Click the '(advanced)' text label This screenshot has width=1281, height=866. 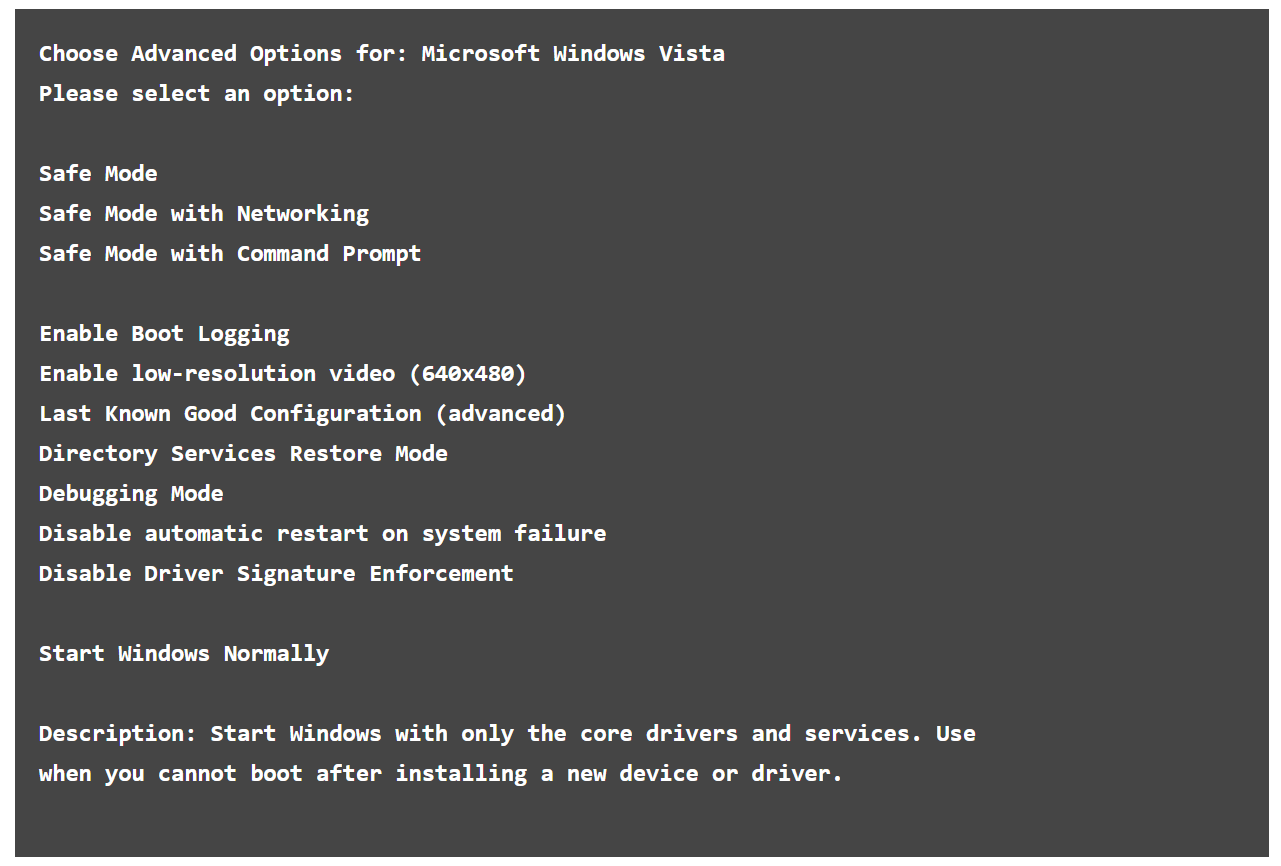(x=501, y=414)
